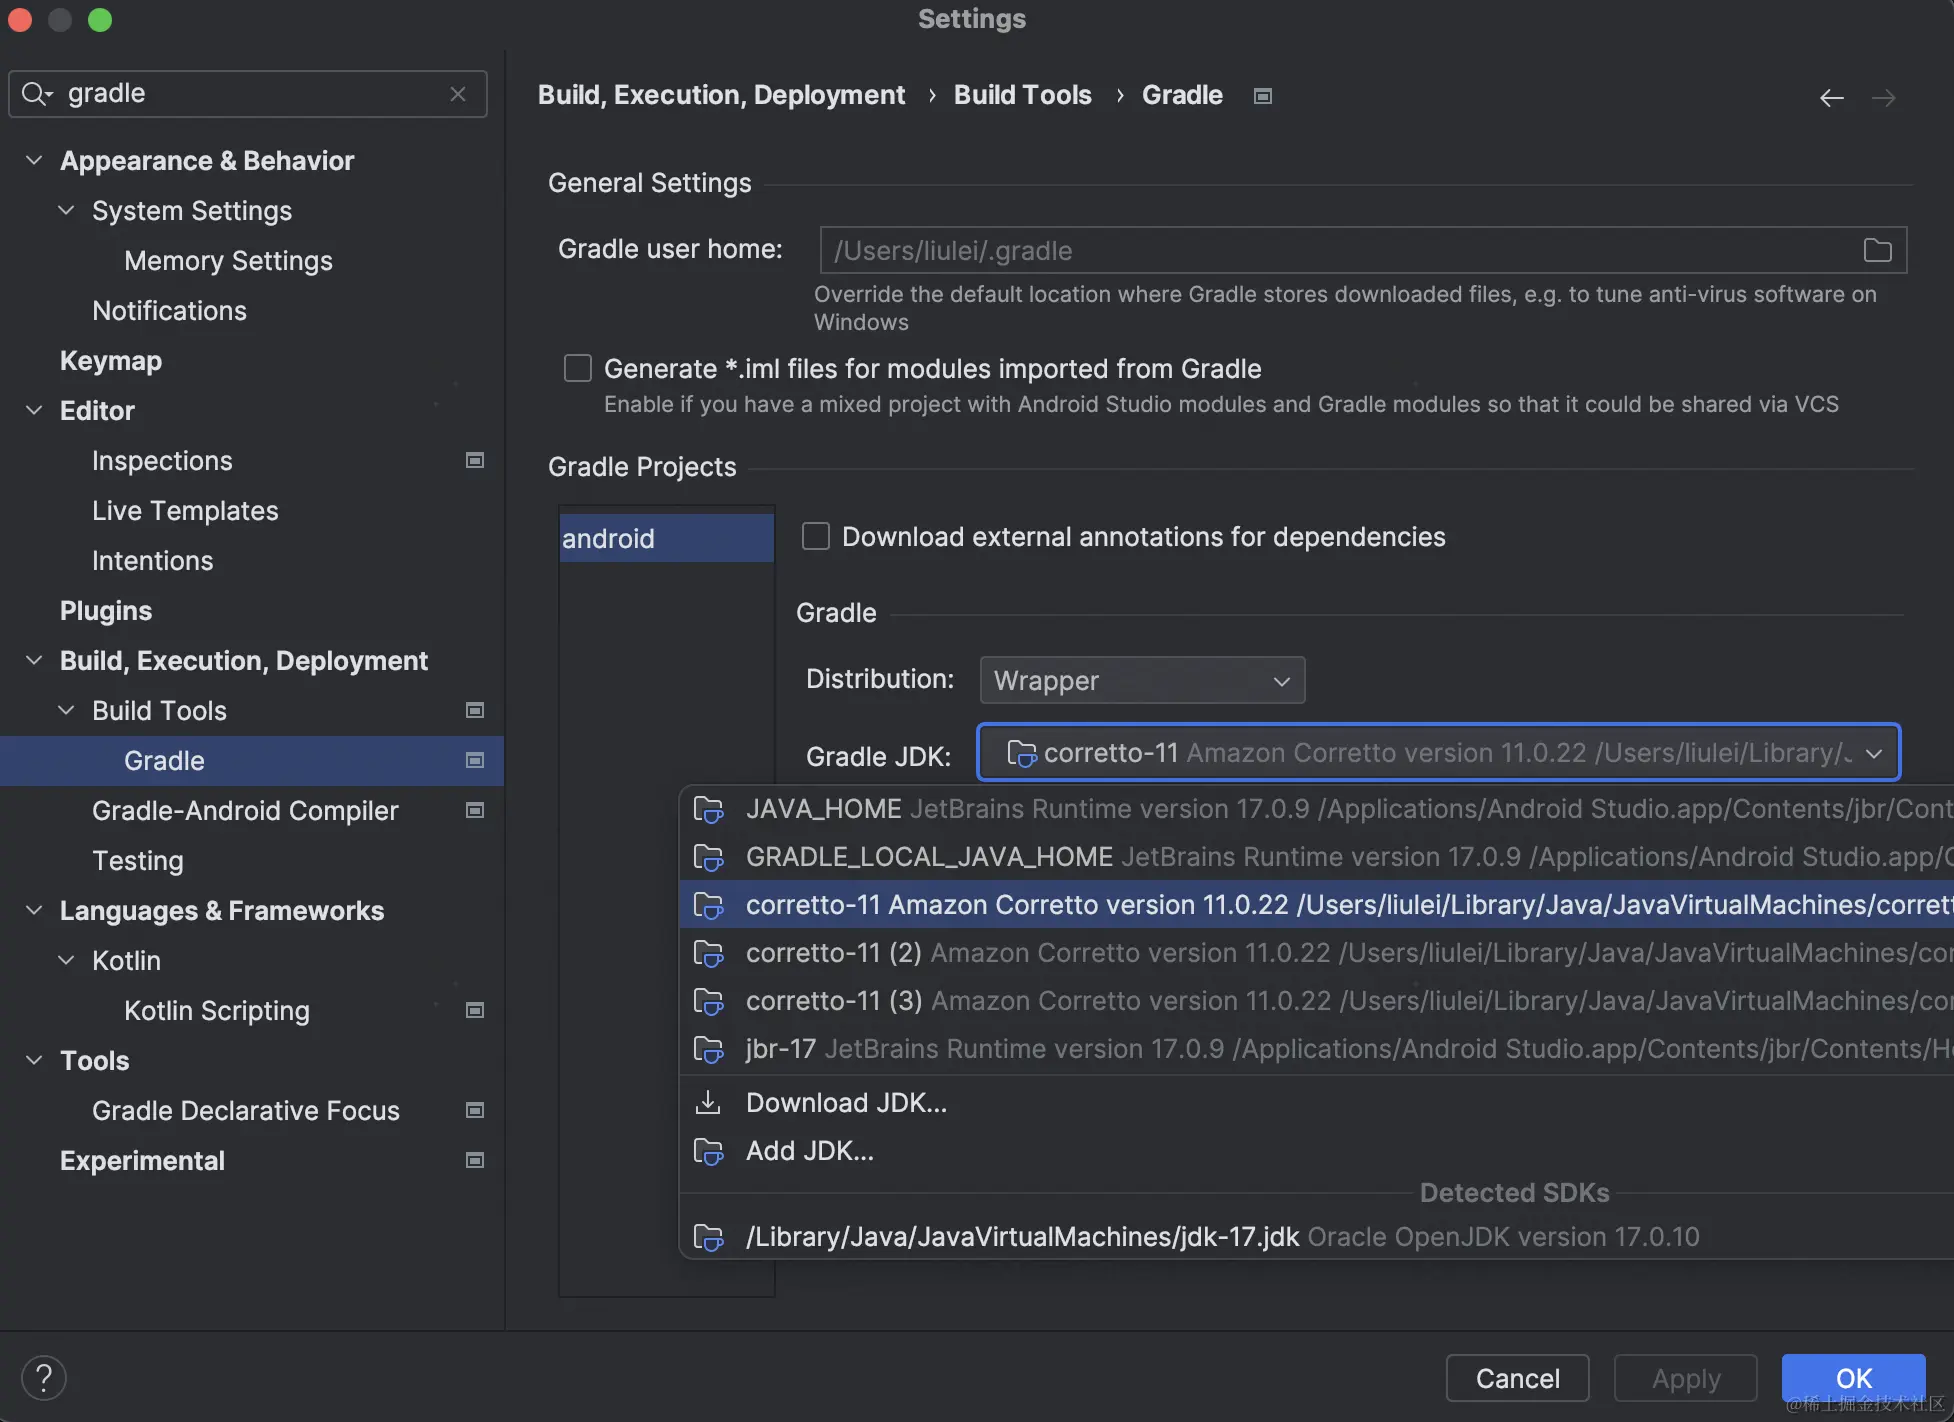This screenshot has width=1954, height=1422.
Task: Open the Distribution Wrapper dropdown
Action: tap(1142, 680)
